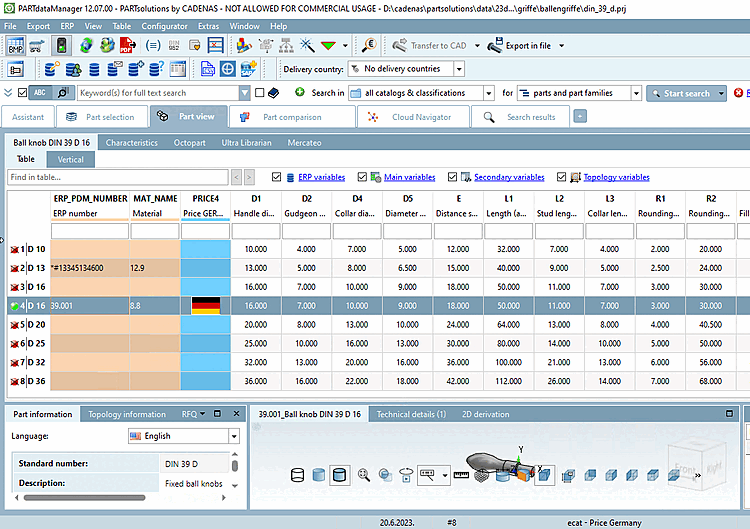Screen dimensions: 750x529
Task: Toggle ERP variables checkbox
Action: point(277,177)
